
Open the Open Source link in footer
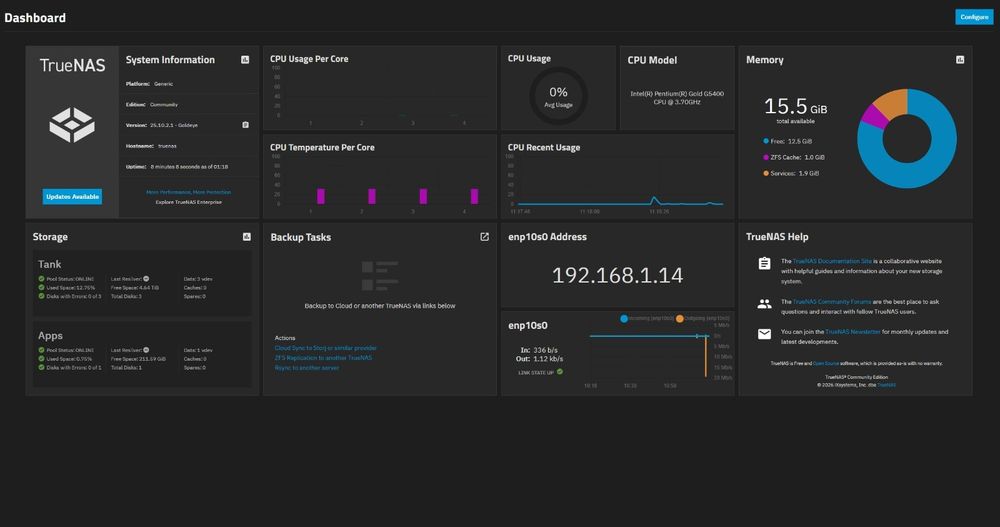tap(826, 364)
